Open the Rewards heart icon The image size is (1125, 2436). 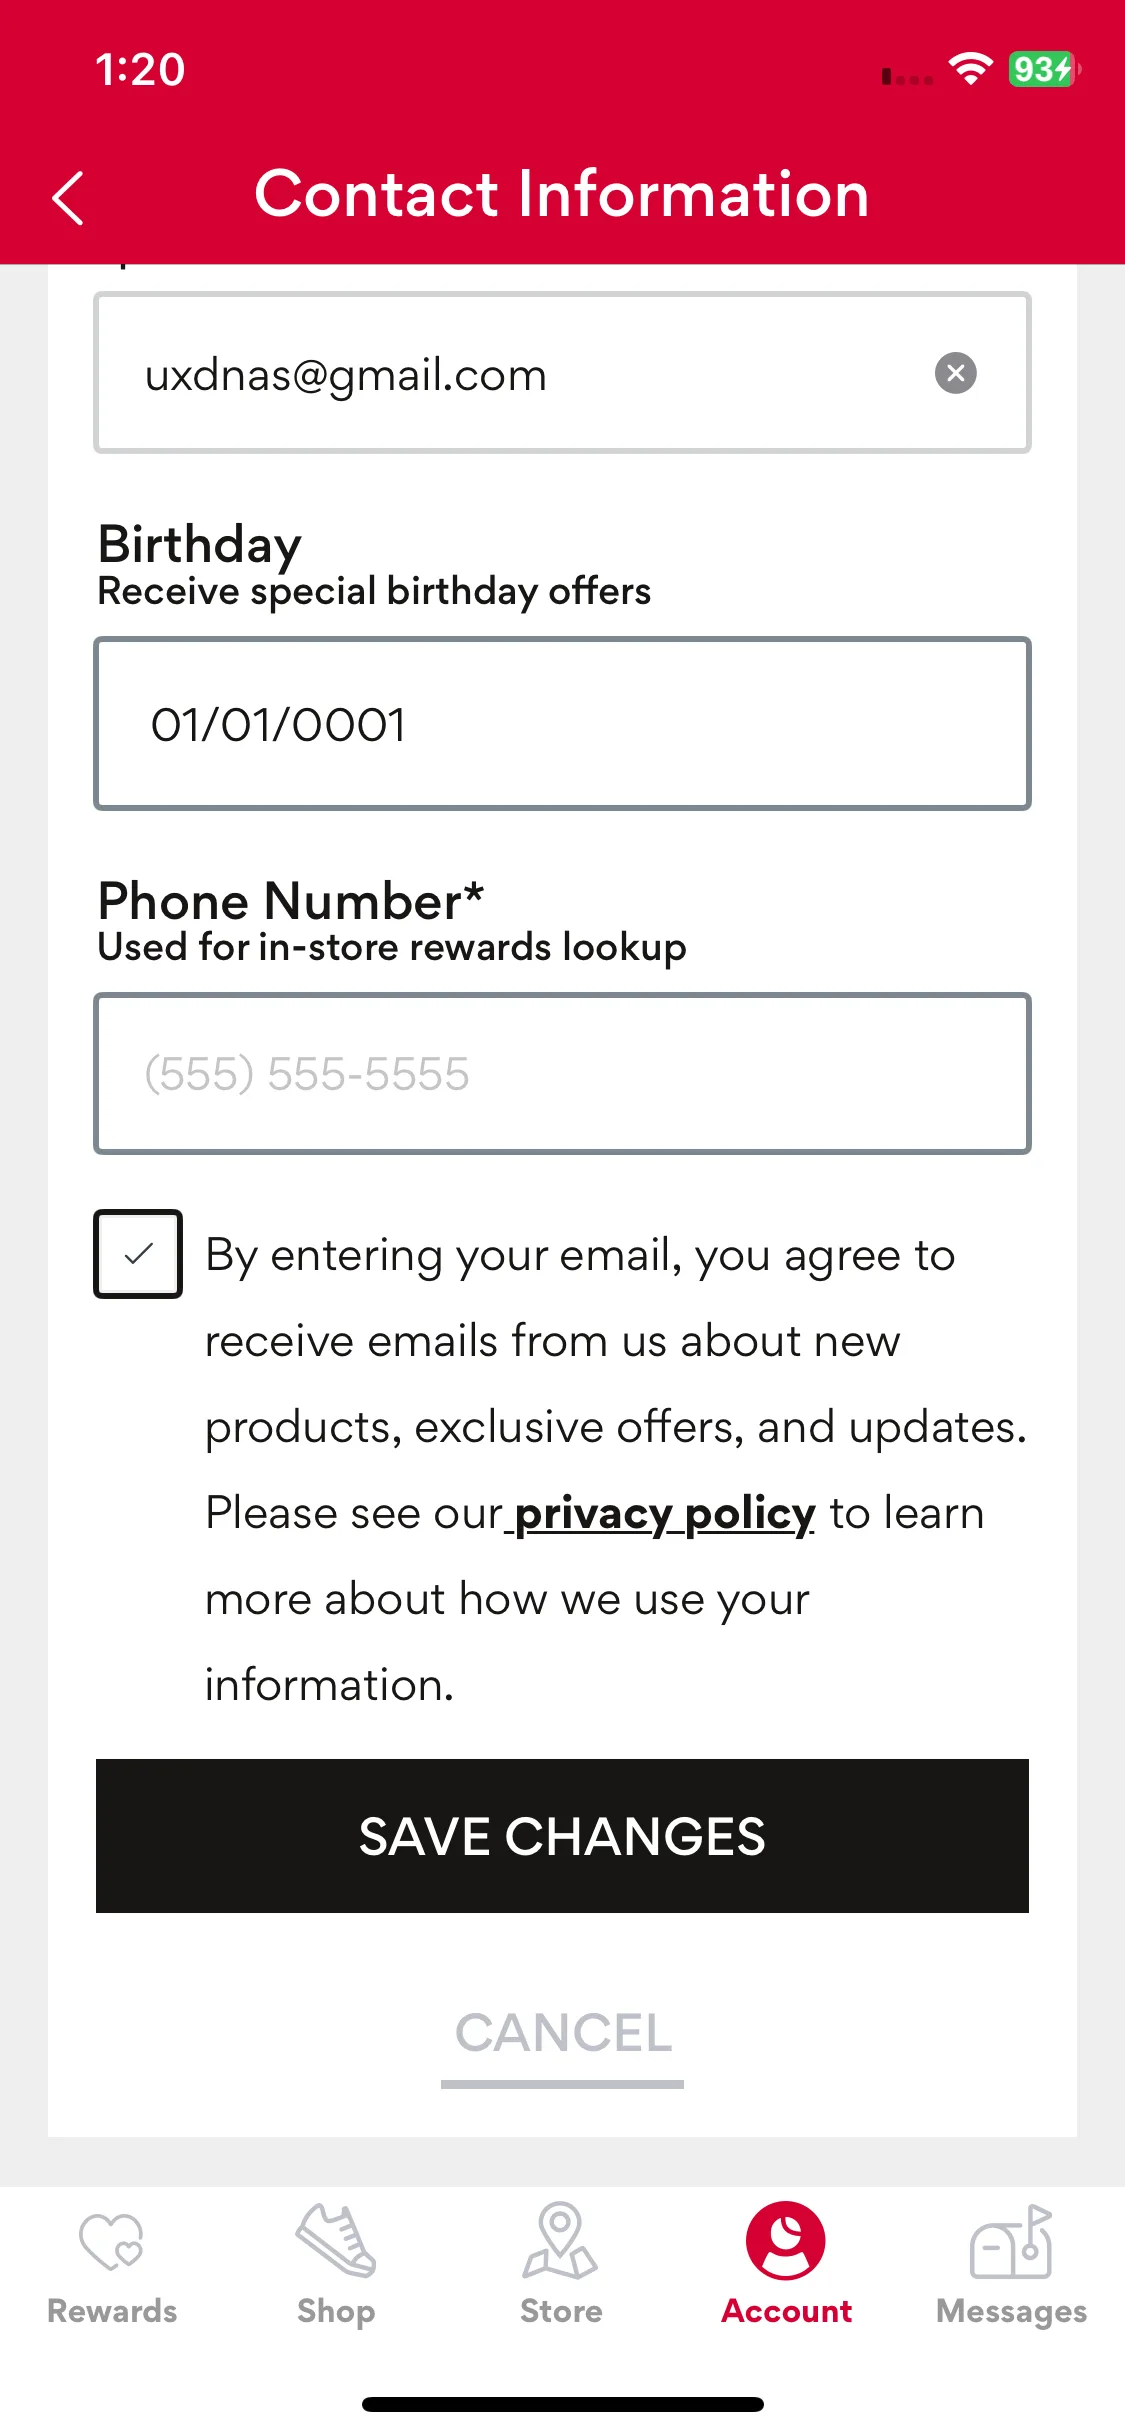(112, 2241)
